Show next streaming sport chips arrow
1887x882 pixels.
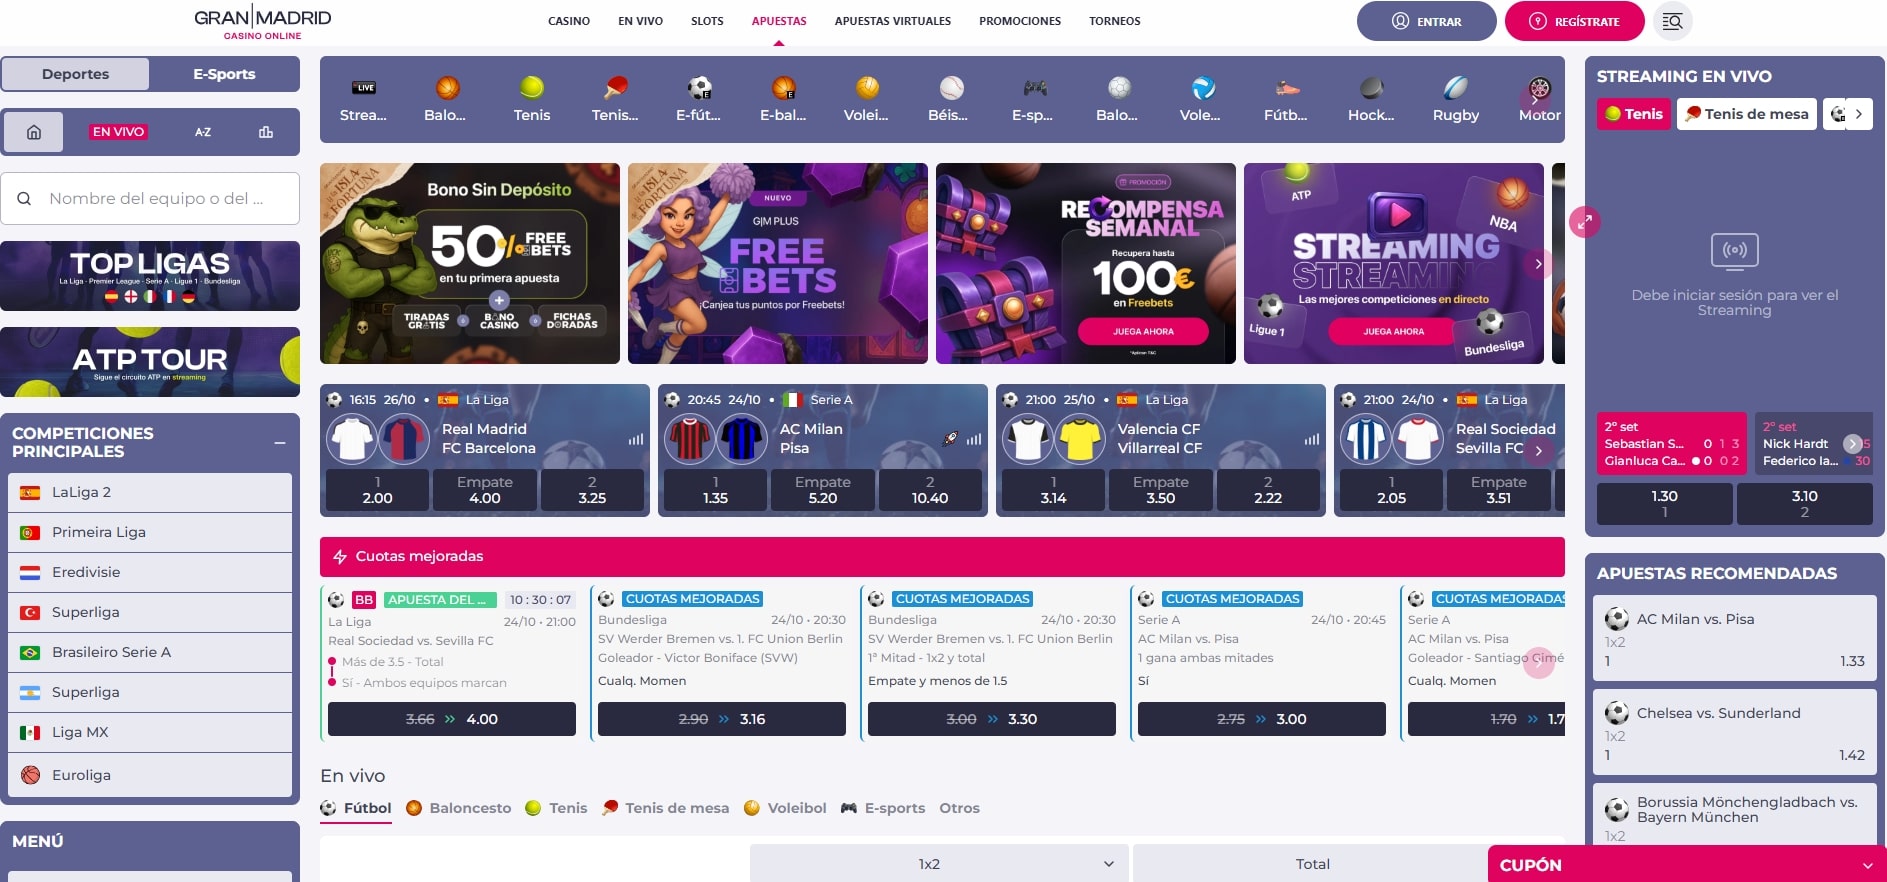point(1859,114)
